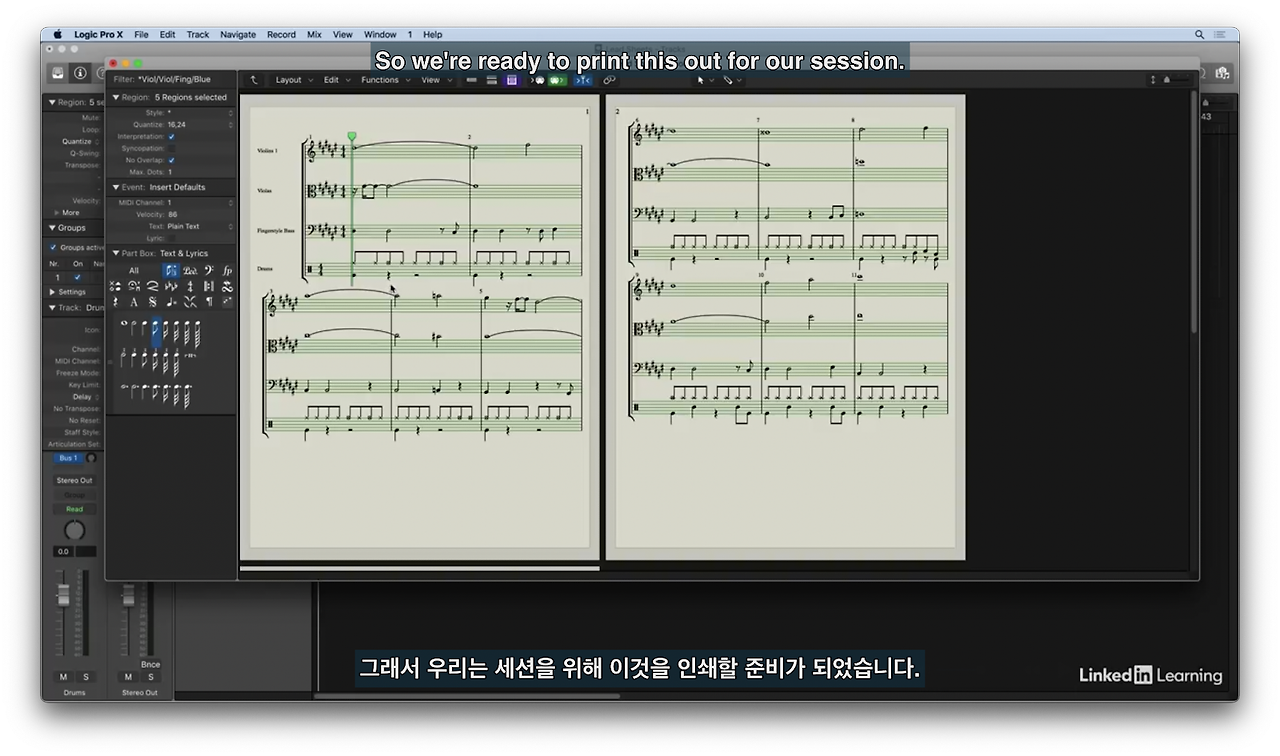
Task: Open the Navigate menu
Action: [238, 34]
